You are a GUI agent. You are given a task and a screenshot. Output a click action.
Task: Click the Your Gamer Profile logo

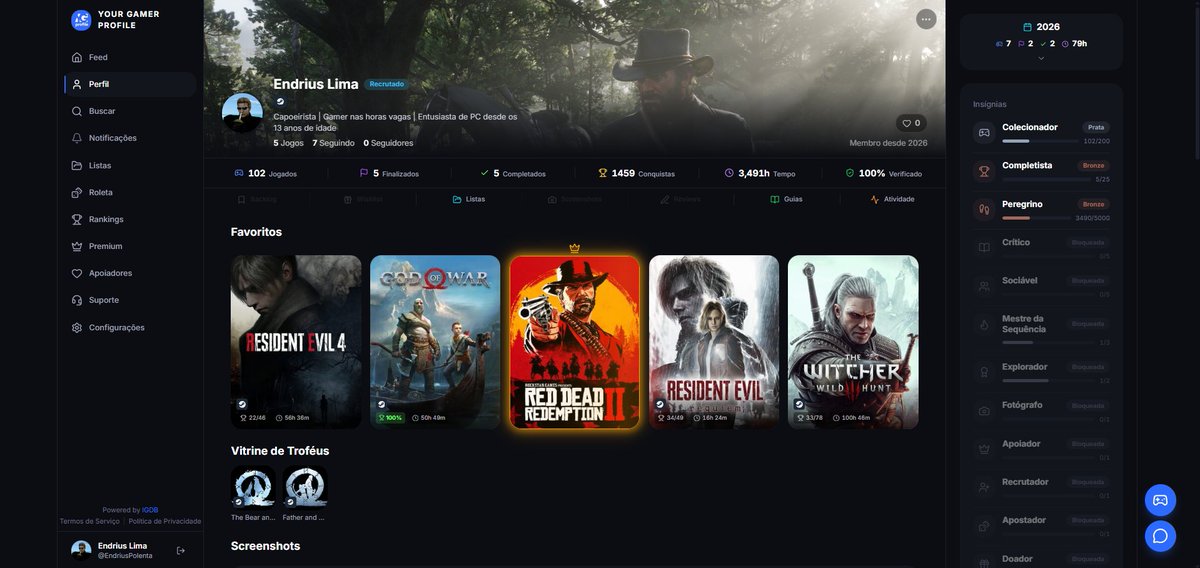81,20
